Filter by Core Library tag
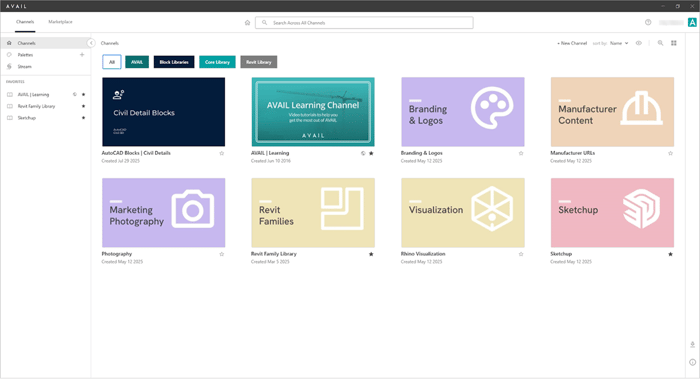 coord(217,62)
